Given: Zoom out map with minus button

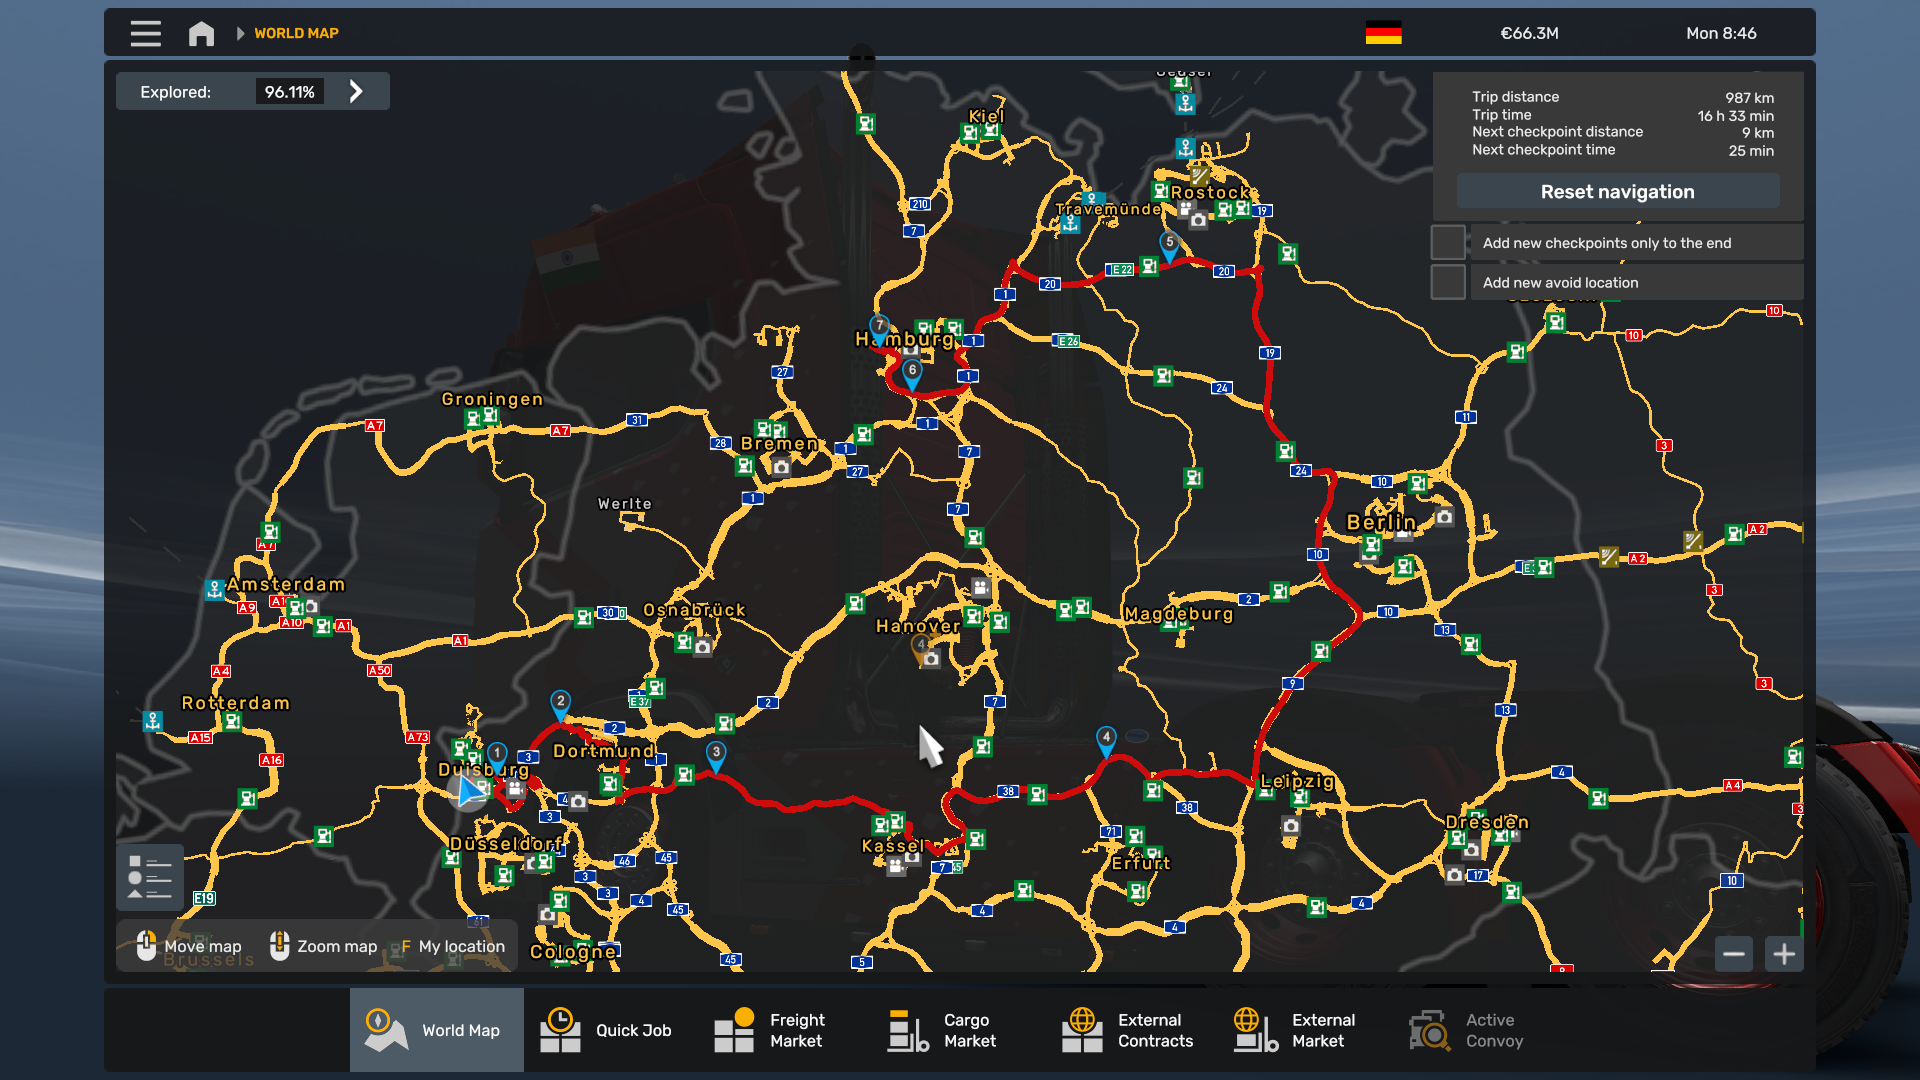Looking at the screenshot, I should (1734, 954).
